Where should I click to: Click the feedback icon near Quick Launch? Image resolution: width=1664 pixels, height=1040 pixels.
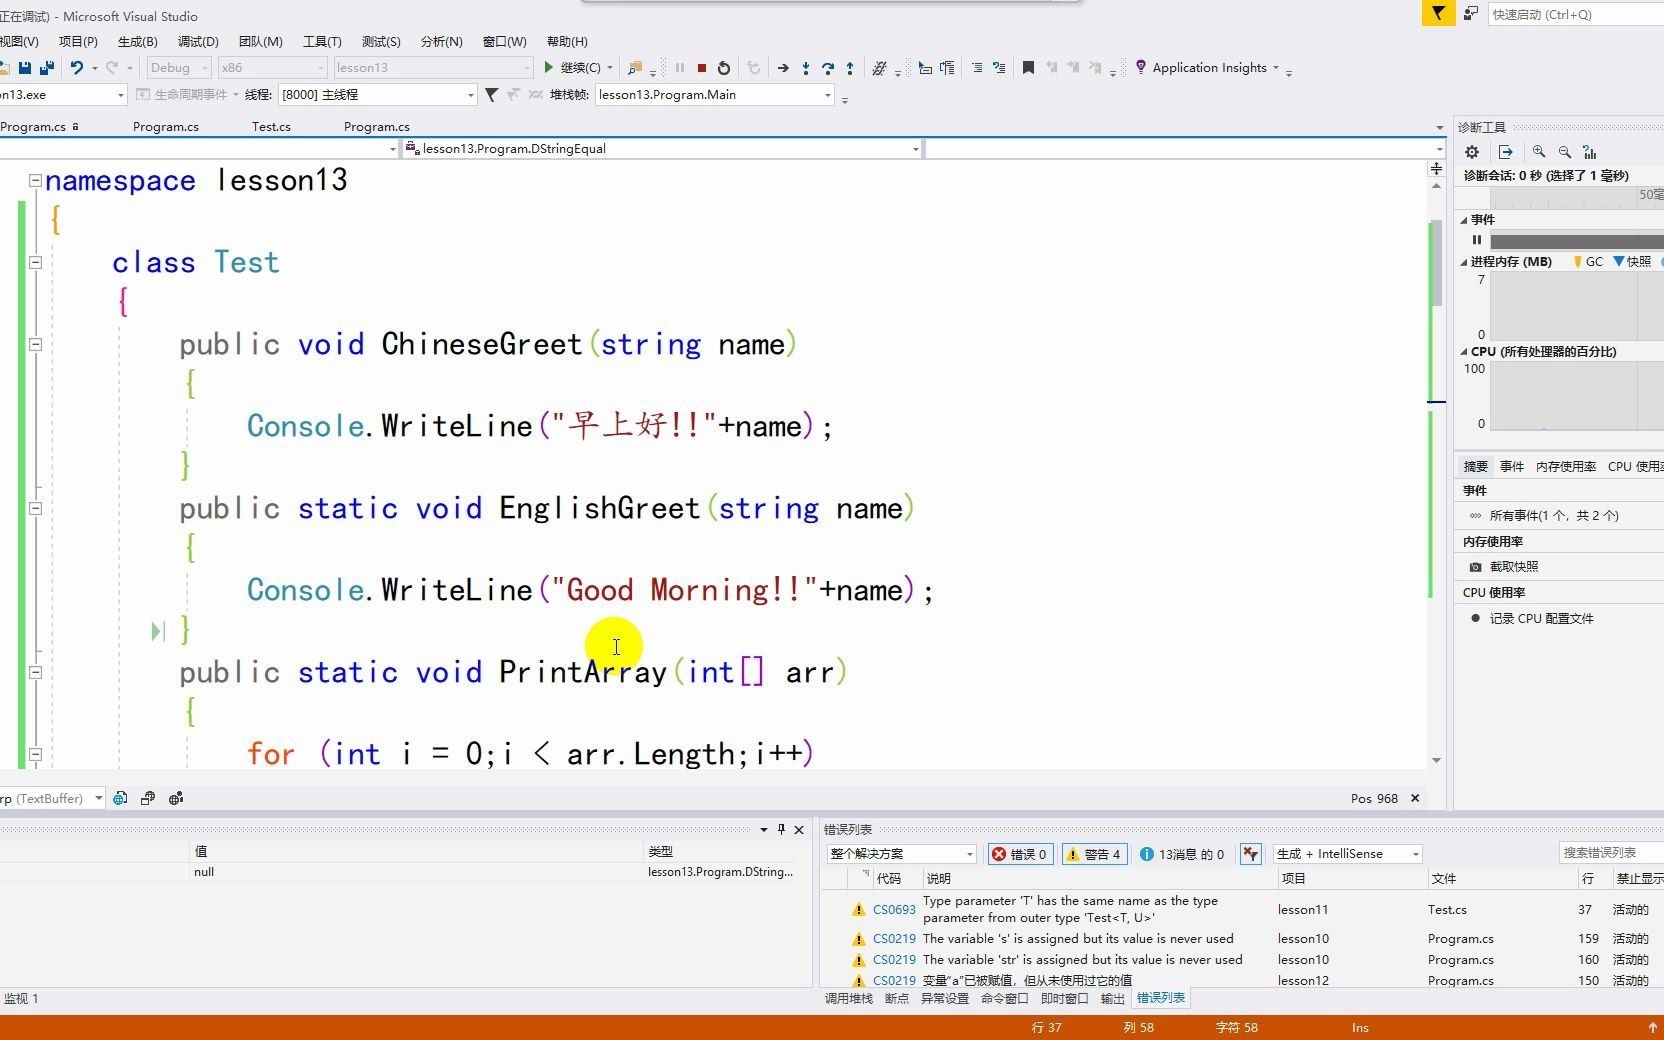point(1471,14)
